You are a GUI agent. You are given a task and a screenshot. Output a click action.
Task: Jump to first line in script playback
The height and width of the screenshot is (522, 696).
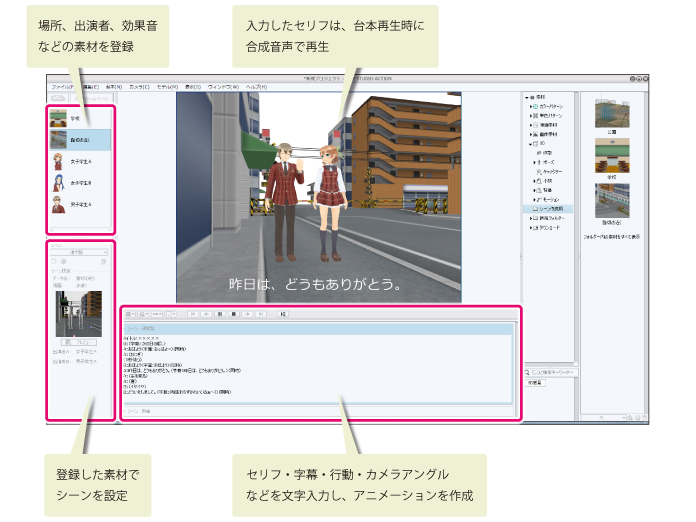(x=191, y=313)
